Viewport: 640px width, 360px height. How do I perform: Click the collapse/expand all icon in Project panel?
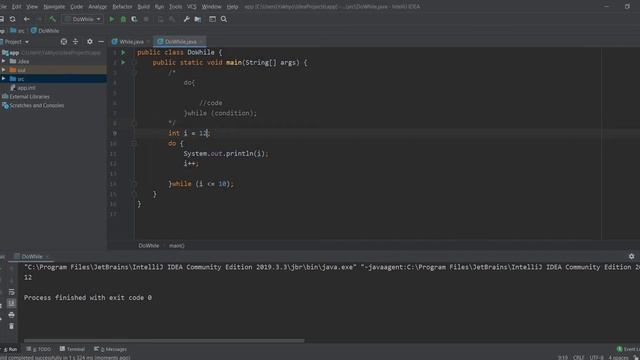[x=76, y=42]
